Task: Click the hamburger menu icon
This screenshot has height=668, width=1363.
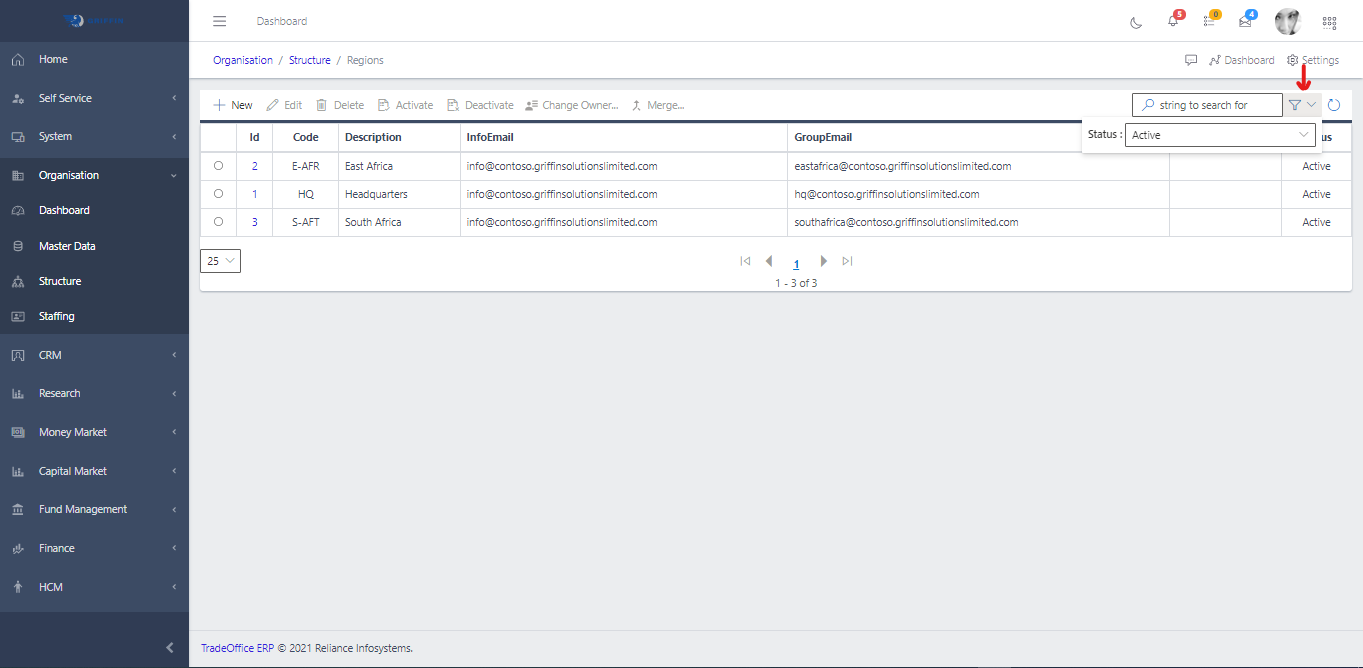Action: click(220, 21)
